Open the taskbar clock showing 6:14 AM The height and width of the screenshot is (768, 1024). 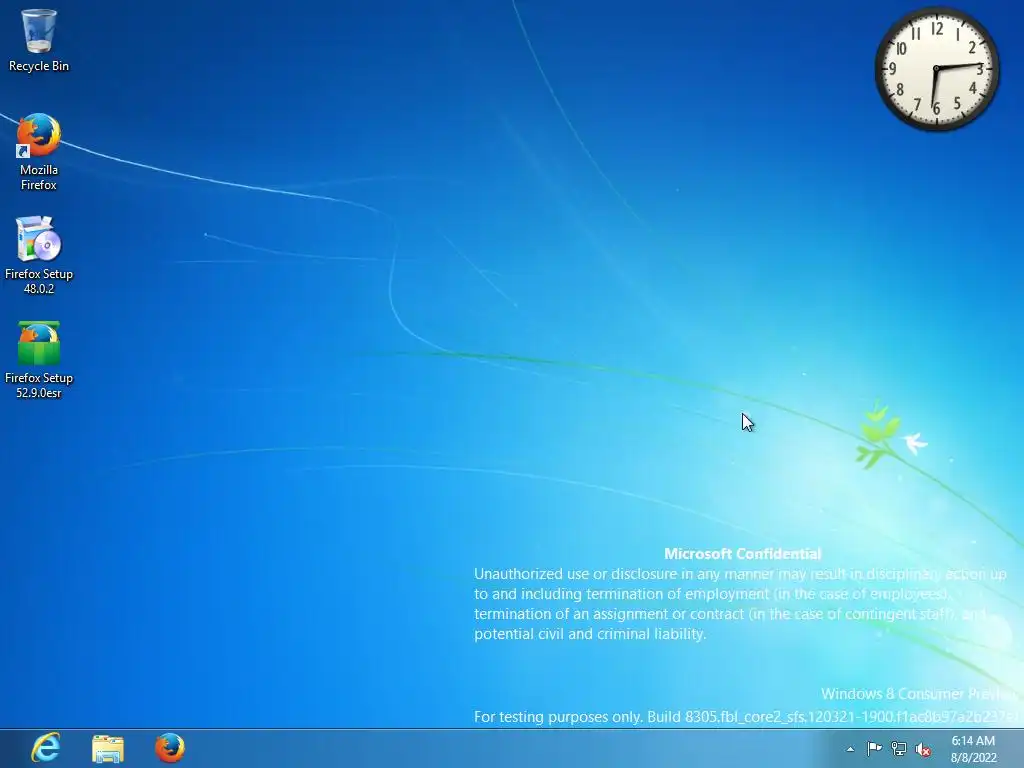point(973,741)
